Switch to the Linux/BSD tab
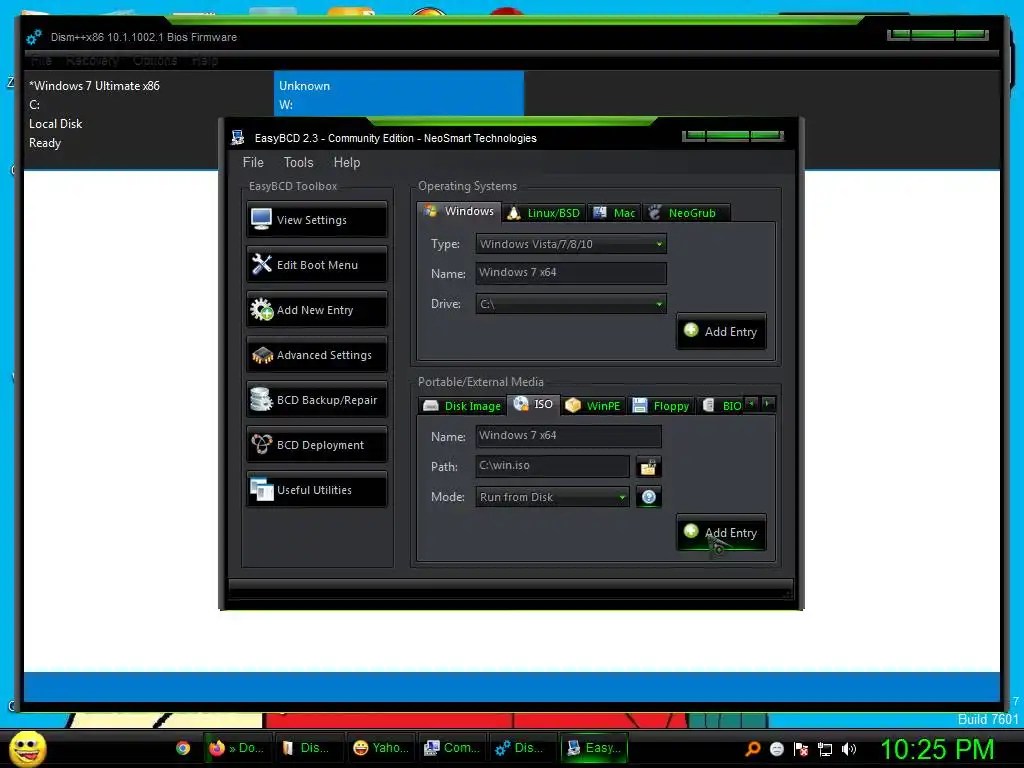Image resolution: width=1024 pixels, height=768 pixels. [x=544, y=213]
